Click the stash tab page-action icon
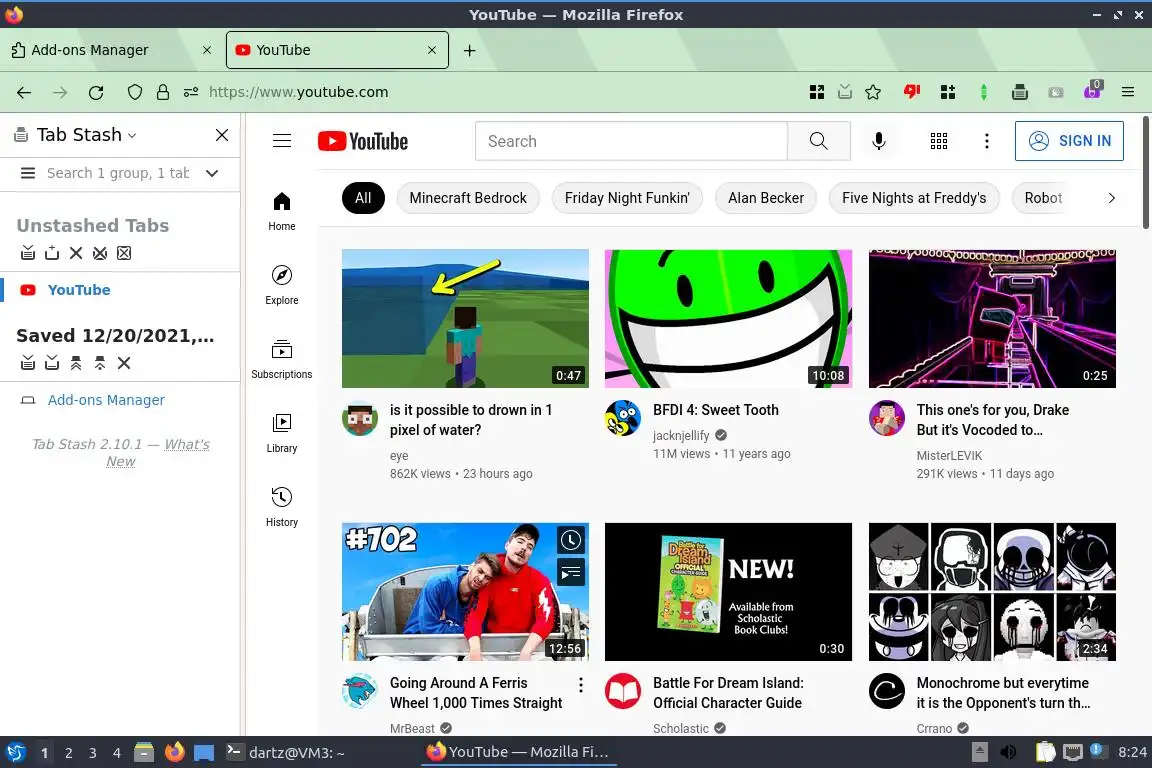 (845, 93)
